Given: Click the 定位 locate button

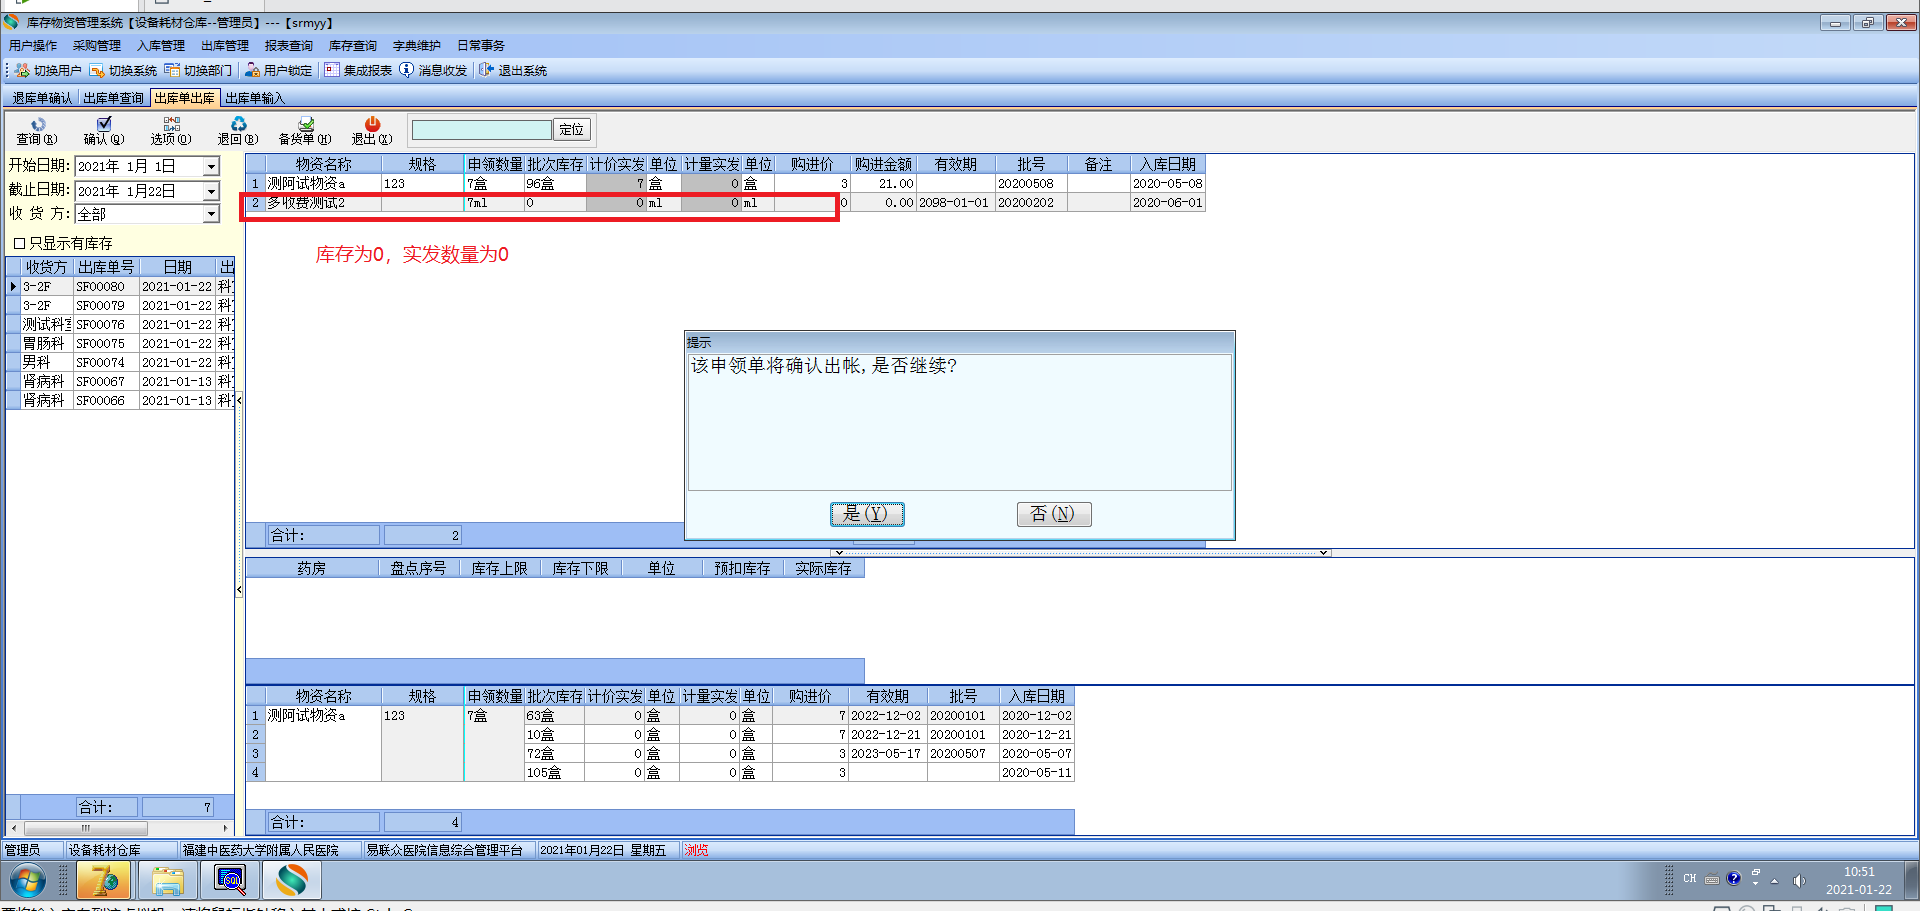Looking at the screenshot, I should (572, 130).
